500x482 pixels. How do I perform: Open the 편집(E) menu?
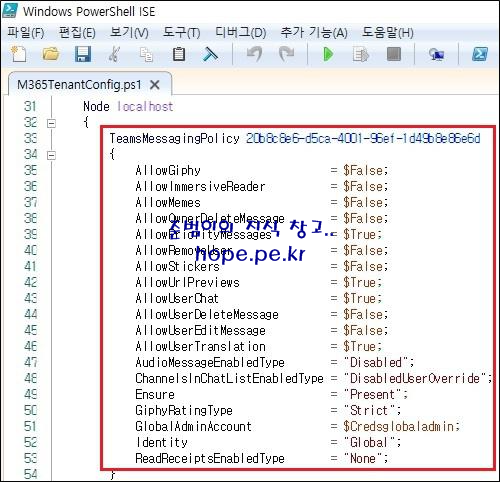pos(77,32)
